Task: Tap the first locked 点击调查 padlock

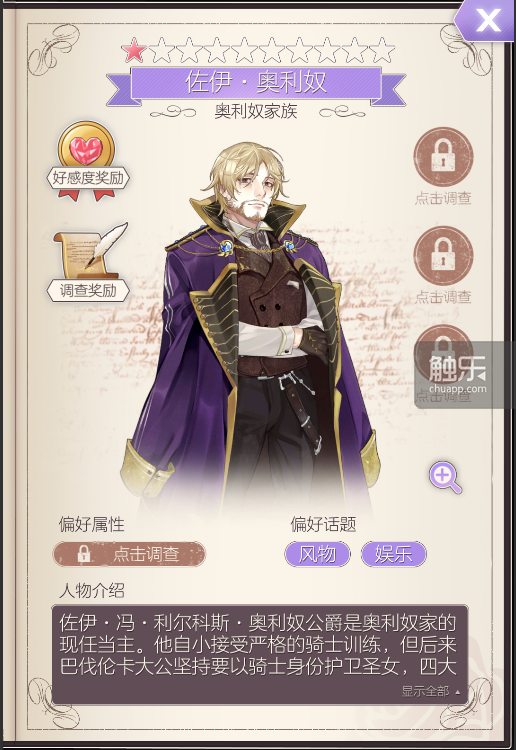Action: [443, 156]
